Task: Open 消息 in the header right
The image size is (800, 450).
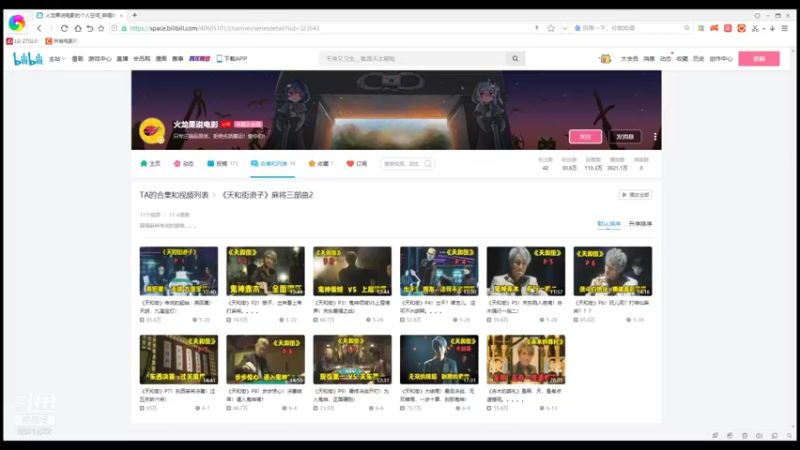Action: point(649,59)
